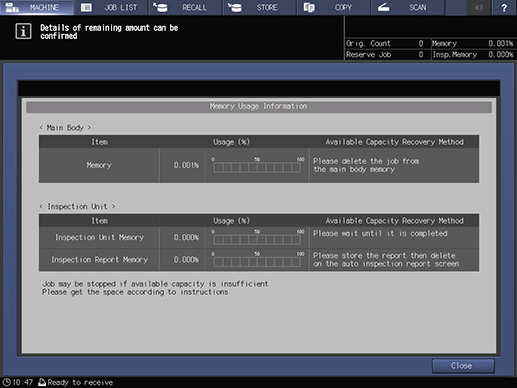
Task: Click the information icon beside message
Action: point(23,31)
